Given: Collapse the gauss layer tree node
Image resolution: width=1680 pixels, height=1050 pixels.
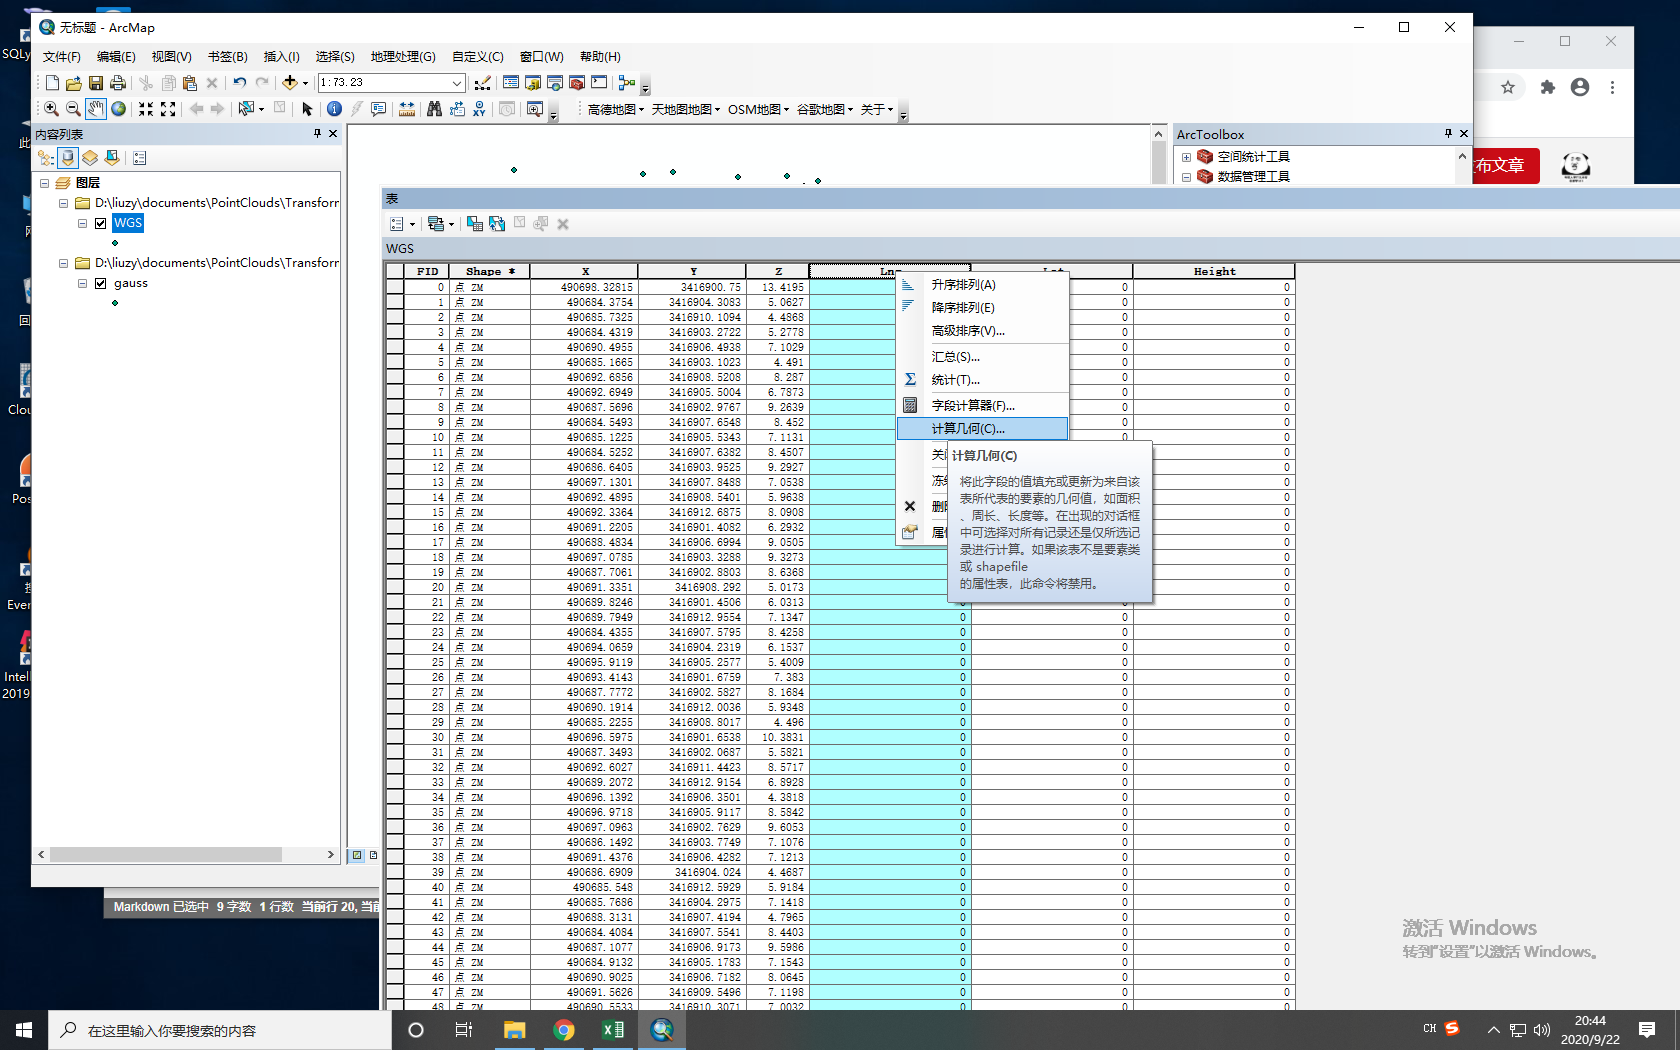Looking at the screenshot, I should coord(82,283).
